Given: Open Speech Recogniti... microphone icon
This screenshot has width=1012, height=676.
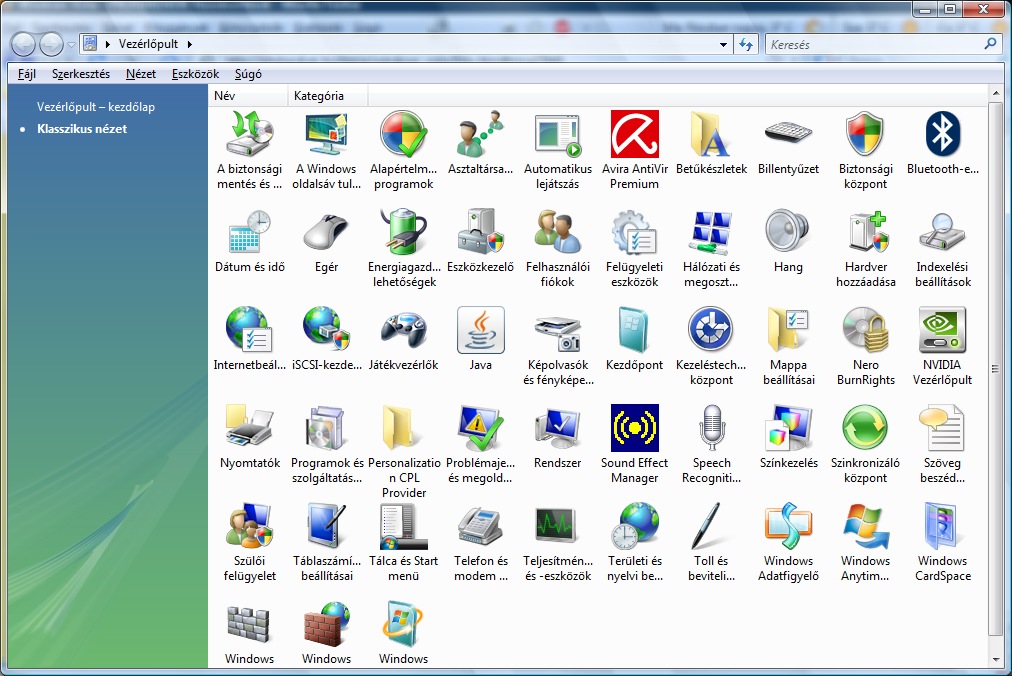Looking at the screenshot, I should pyautogui.click(x=711, y=428).
